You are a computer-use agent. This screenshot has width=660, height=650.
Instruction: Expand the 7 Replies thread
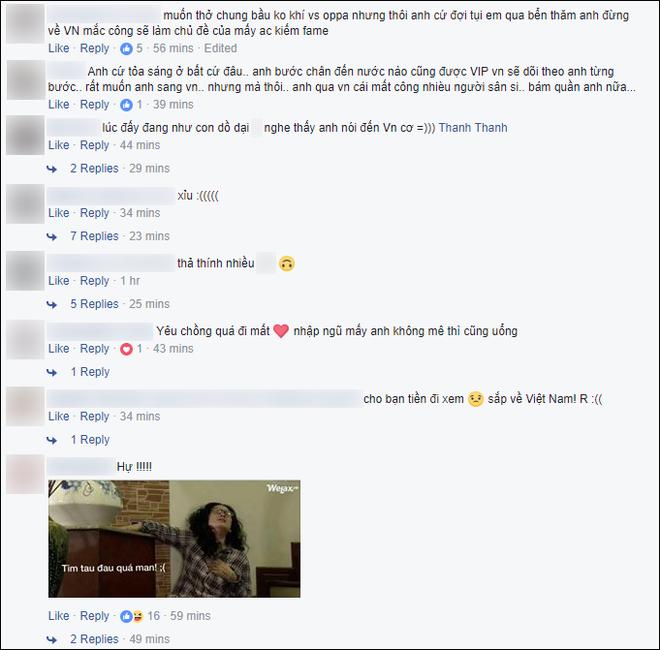point(94,236)
